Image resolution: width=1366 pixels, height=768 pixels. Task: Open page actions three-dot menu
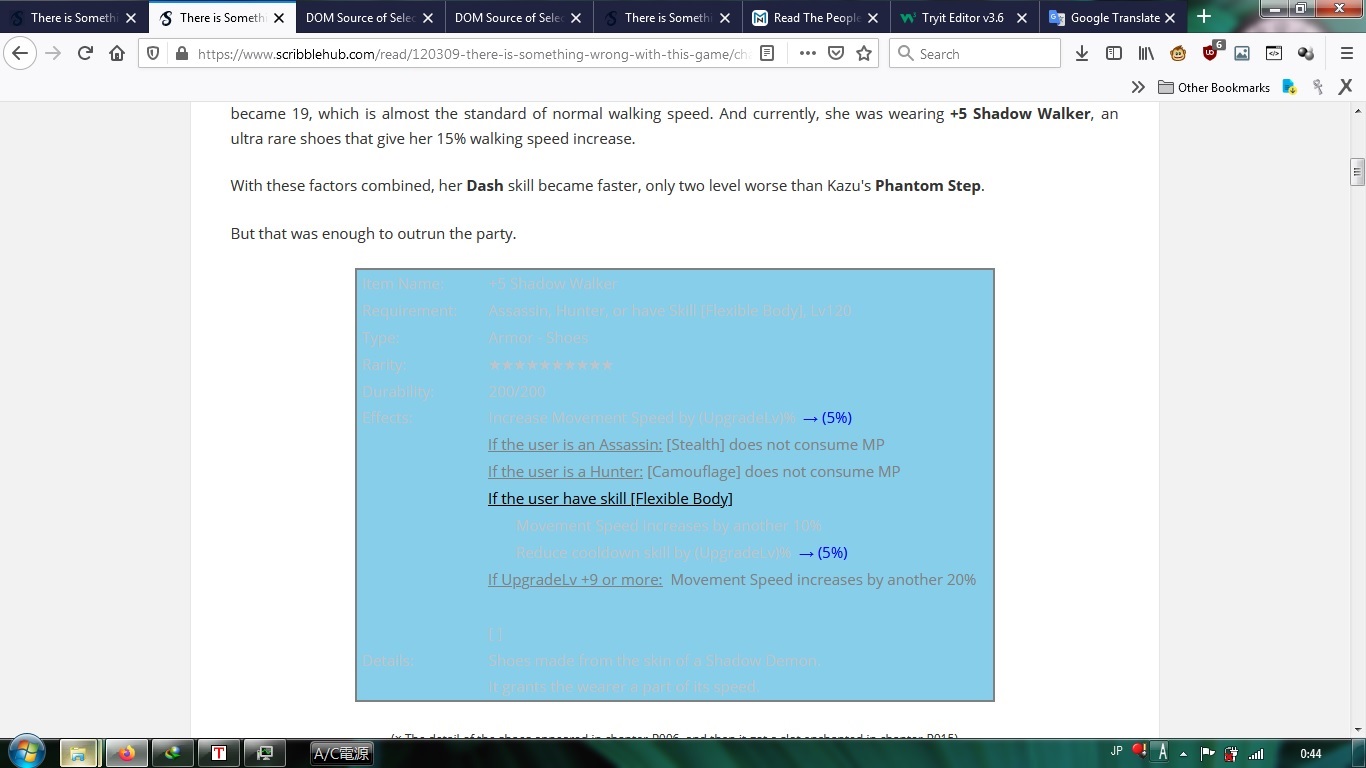[x=807, y=54]
